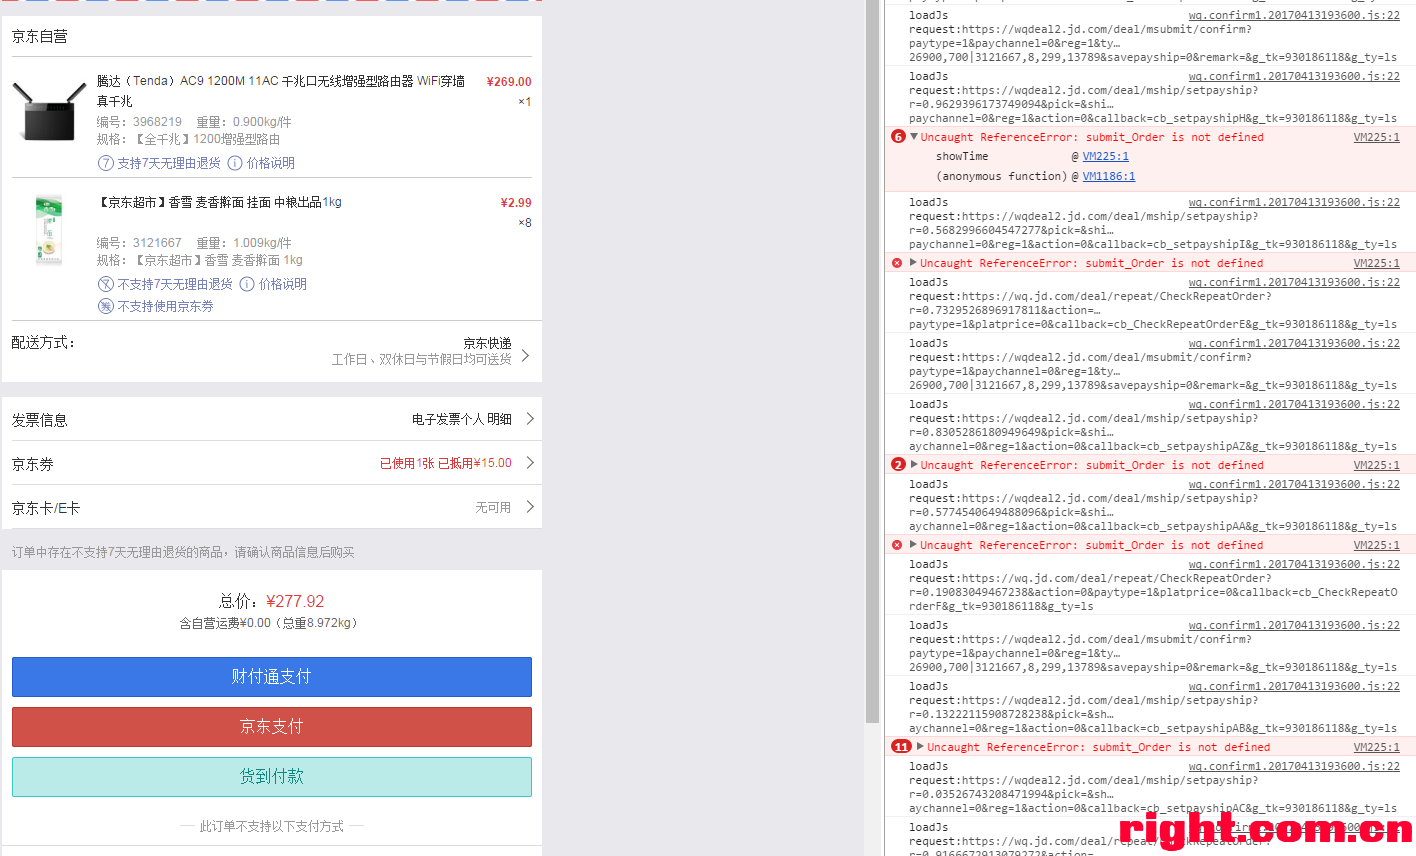Open wq.confirm1 source link for cb_setpayshipAZ log

point(1294,404)
